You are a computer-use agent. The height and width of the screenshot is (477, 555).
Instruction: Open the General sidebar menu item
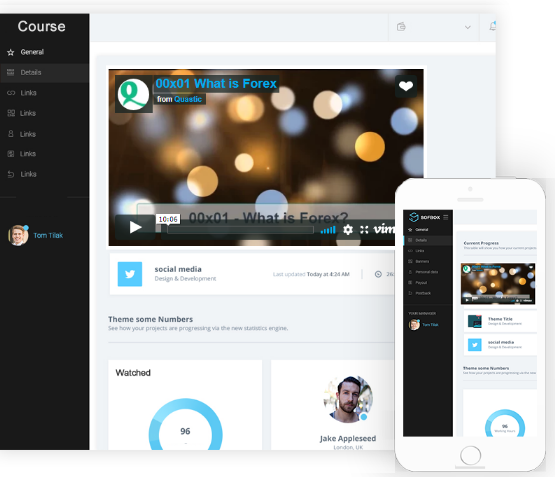[45, 52]
